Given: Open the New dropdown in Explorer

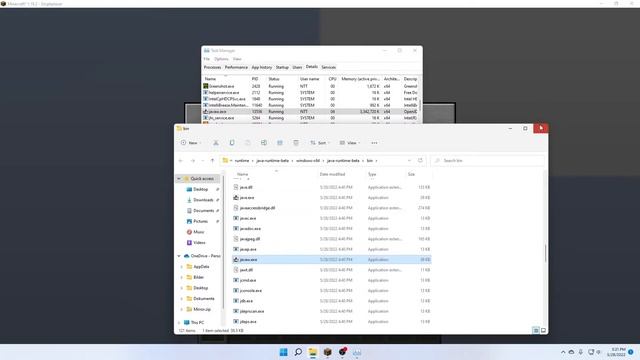Looking at the screenshot, I should (x=191, y=143).
